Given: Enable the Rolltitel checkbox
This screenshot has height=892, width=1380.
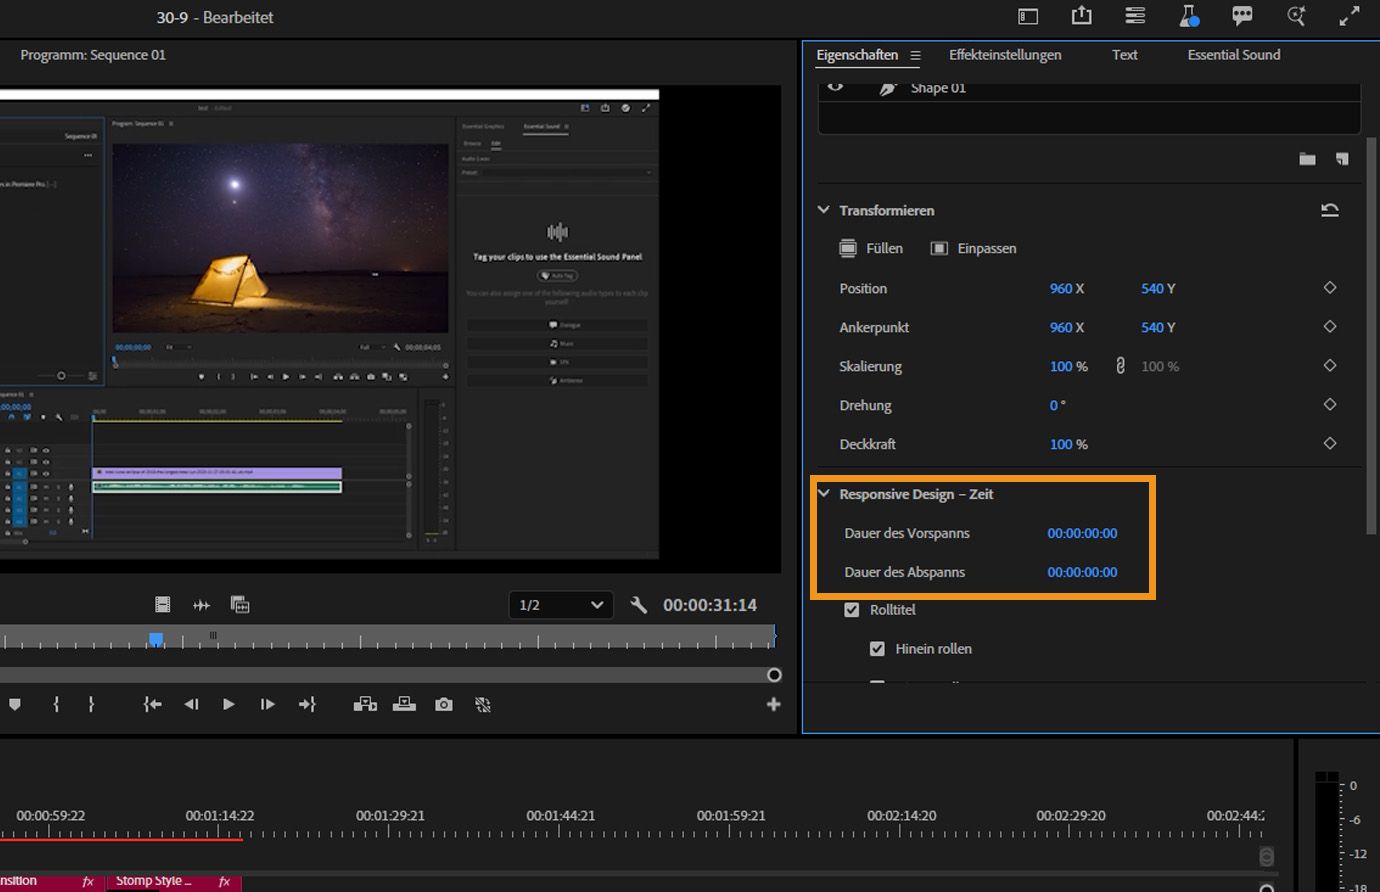Looking at the screenshot, I should point(852,610).
